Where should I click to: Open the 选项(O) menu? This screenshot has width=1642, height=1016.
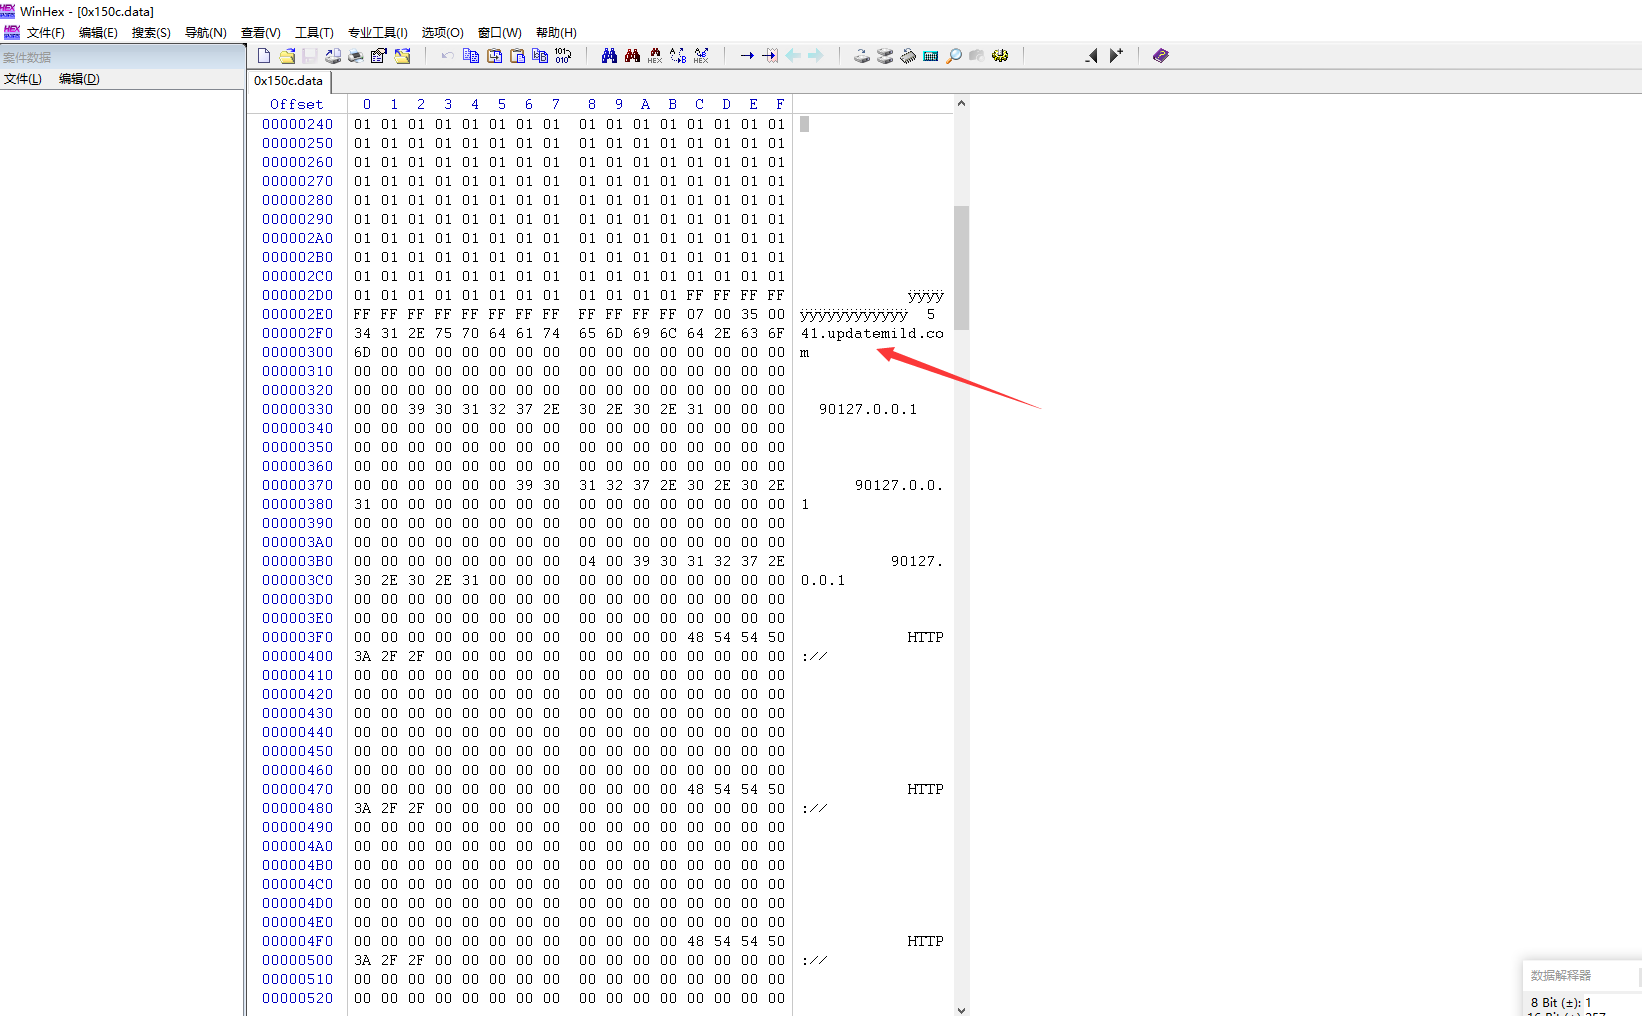[x=442, y=33]
